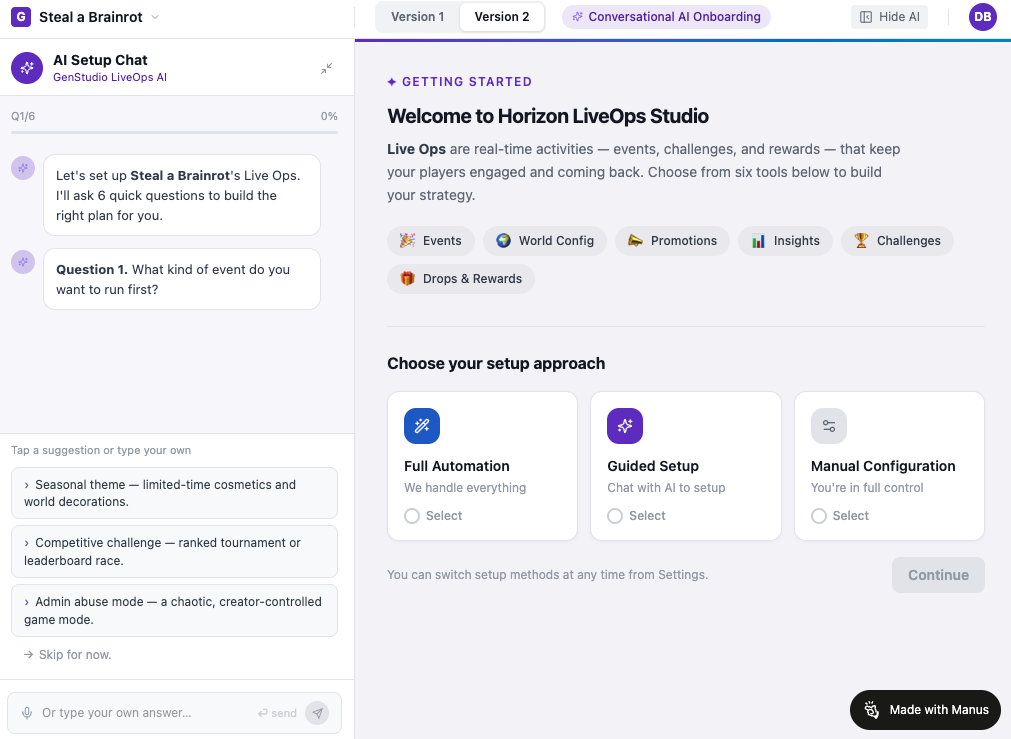1011x739 pixels.
Task: Click the Guided Setup sparkle icon
Action: (625, 426)
